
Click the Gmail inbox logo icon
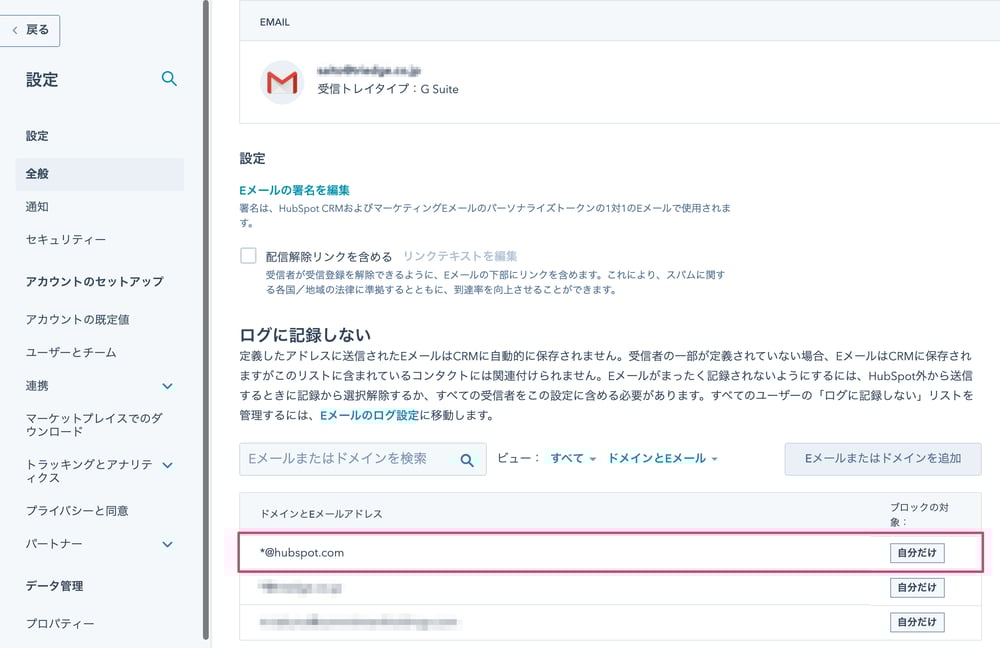click(282, 82)
